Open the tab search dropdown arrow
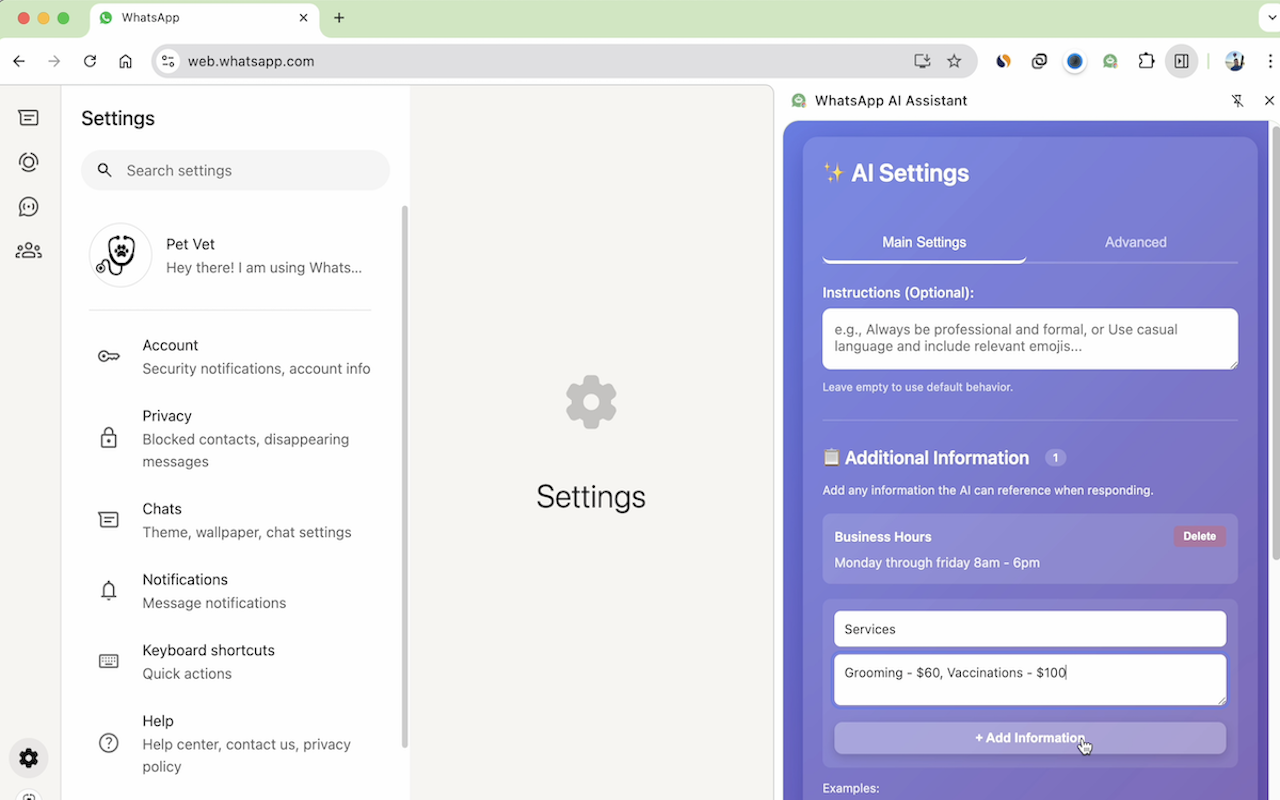This screenshot has height=800, width=1280. (1270, 18)
